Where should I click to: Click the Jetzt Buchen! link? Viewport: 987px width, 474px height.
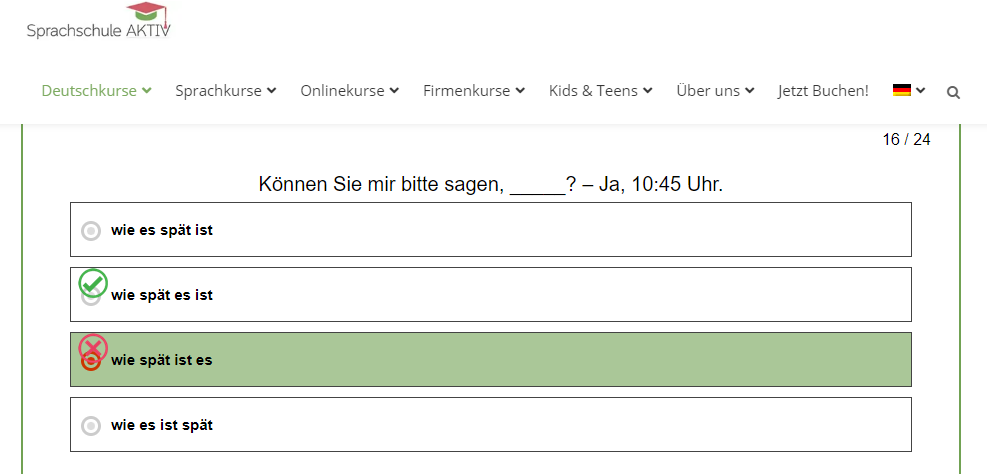(x=823, y=91)
